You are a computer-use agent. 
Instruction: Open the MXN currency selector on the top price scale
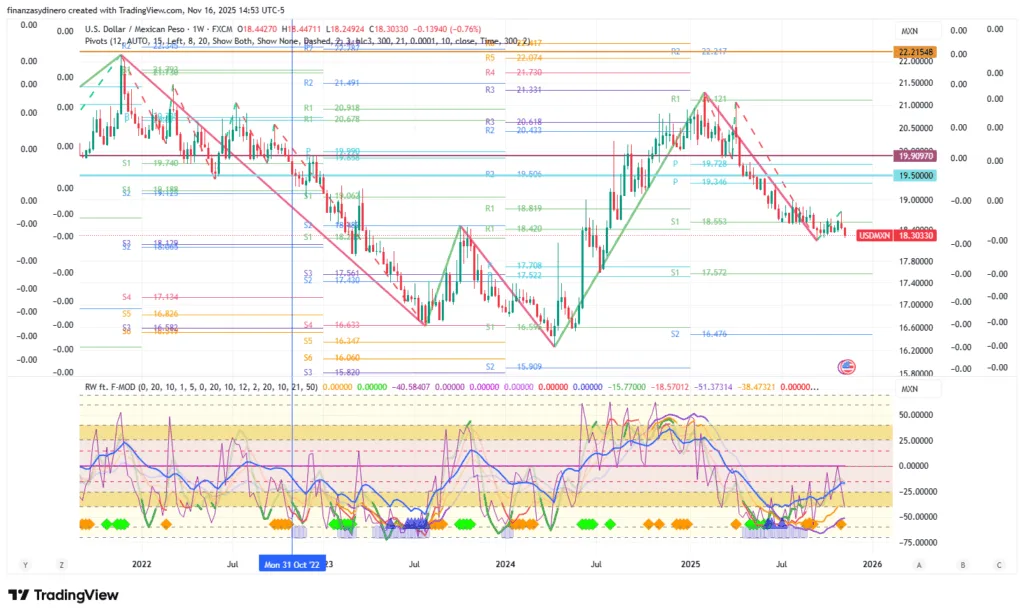click(909, 31)
